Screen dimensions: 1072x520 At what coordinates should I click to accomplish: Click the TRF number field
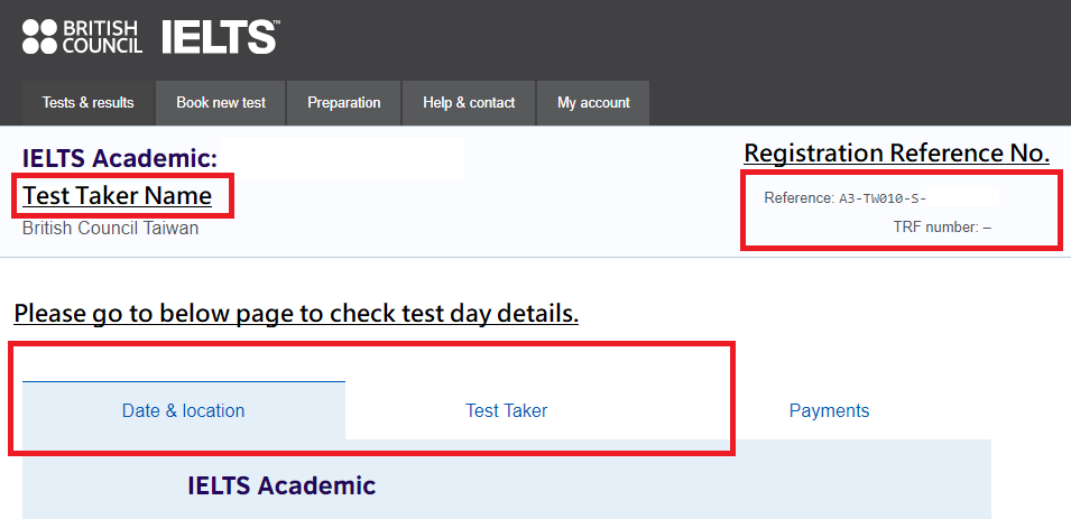[941, 227]
